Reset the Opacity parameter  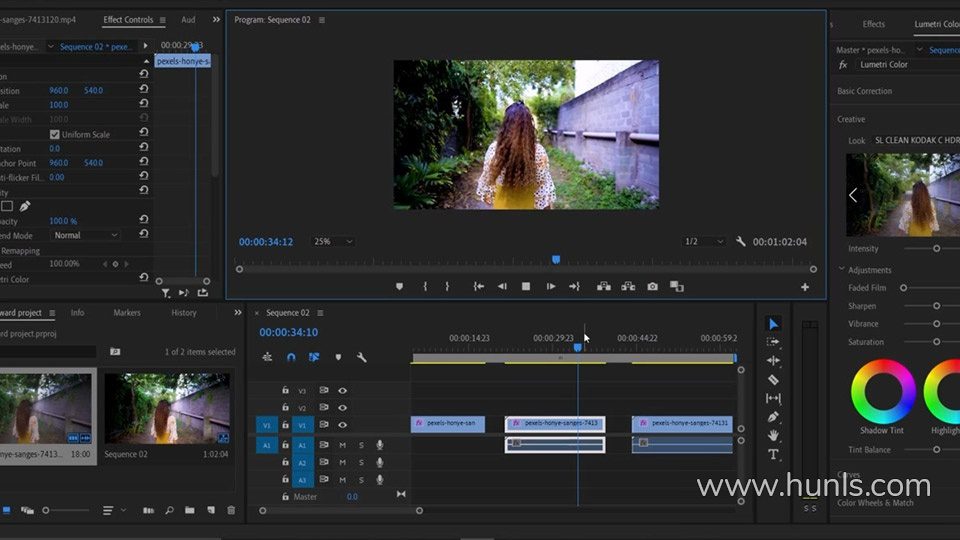(x=143, y=219)
